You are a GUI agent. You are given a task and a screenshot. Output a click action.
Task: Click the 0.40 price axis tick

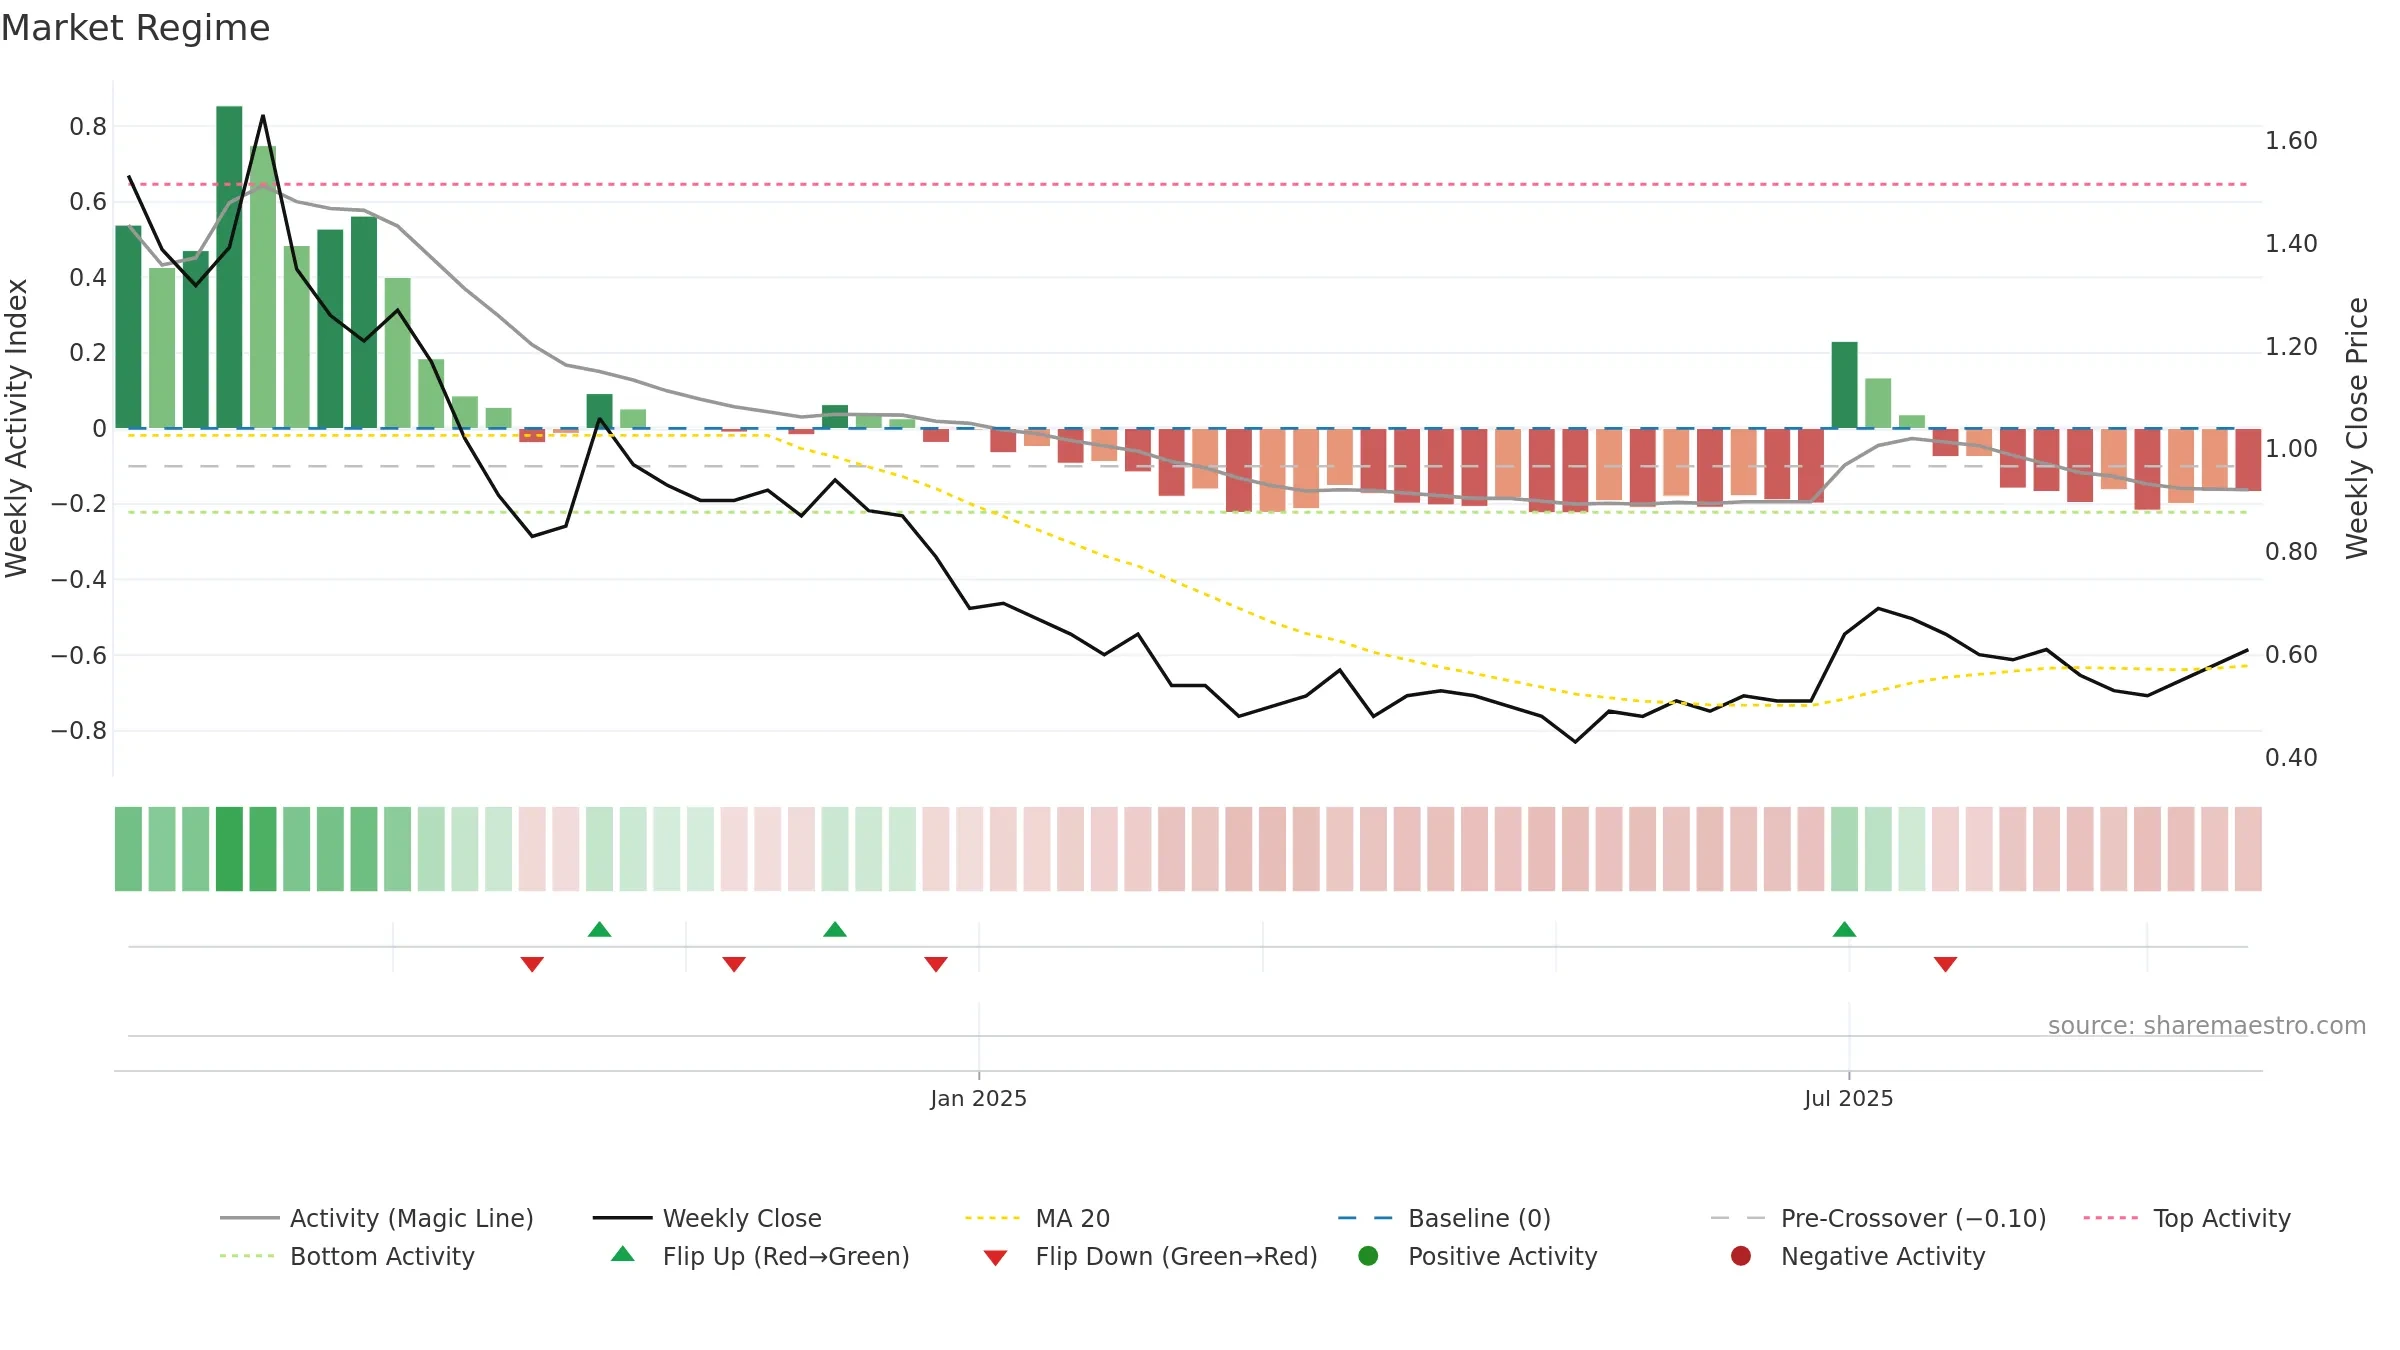pyautogui.click(x=2291, y=758)
